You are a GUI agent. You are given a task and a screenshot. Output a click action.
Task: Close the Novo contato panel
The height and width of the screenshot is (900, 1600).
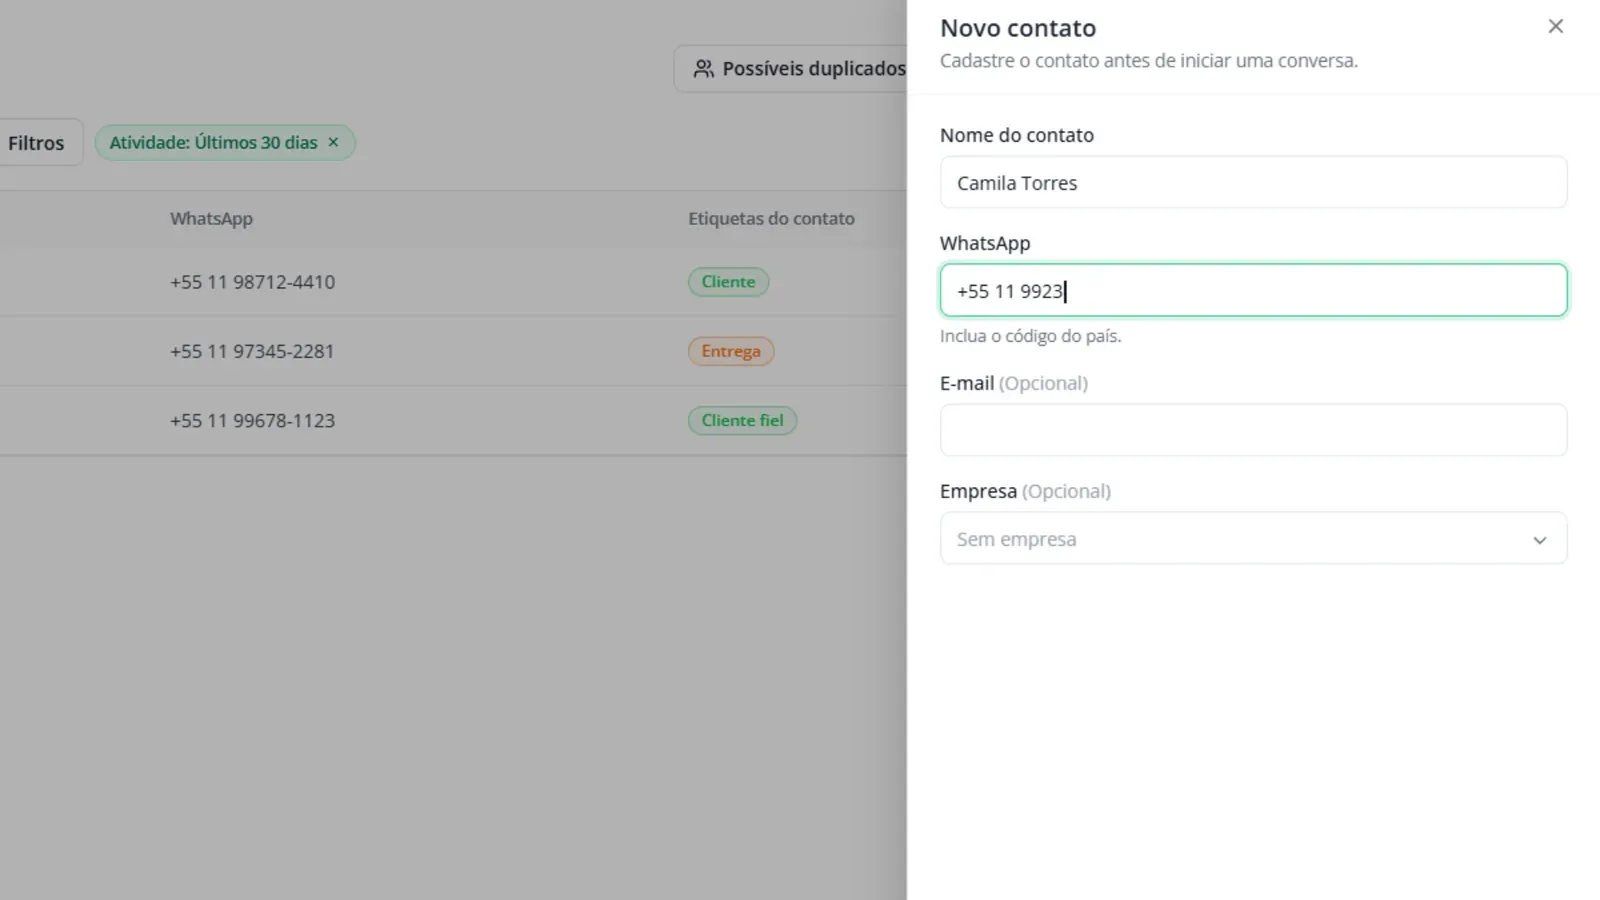pyautogui.click(x=1555, y=27)
